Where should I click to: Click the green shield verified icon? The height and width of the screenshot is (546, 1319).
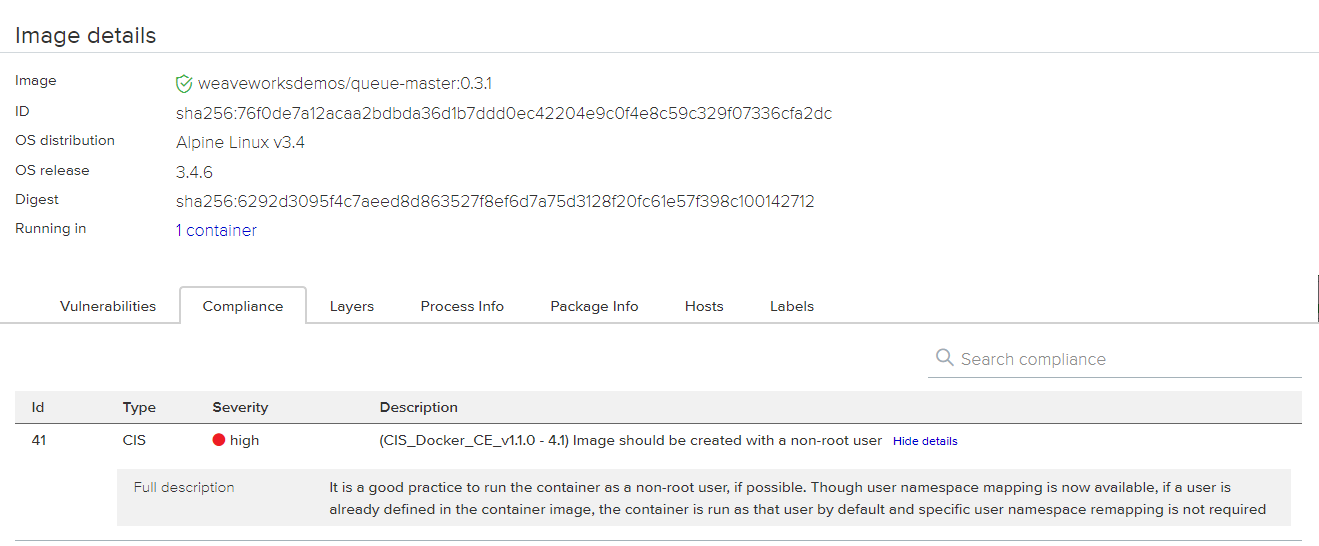[184, 84]
